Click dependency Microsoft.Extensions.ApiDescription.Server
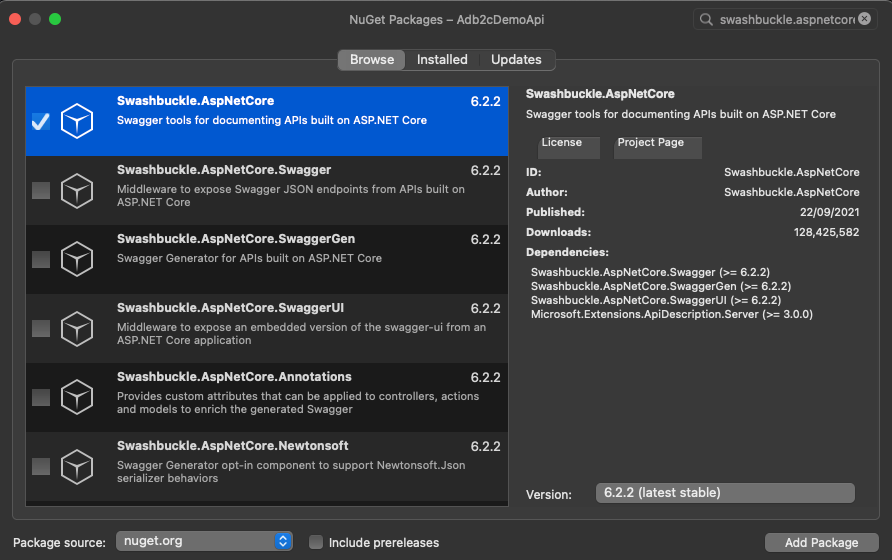This screenshot has height=560, width=892. (x=672, y=314)
